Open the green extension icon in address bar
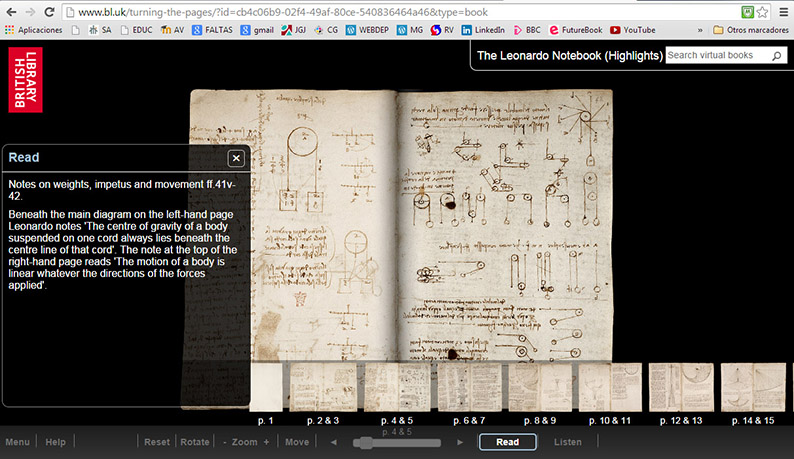Screen dimensions: 794x459 tap(747, 12)
